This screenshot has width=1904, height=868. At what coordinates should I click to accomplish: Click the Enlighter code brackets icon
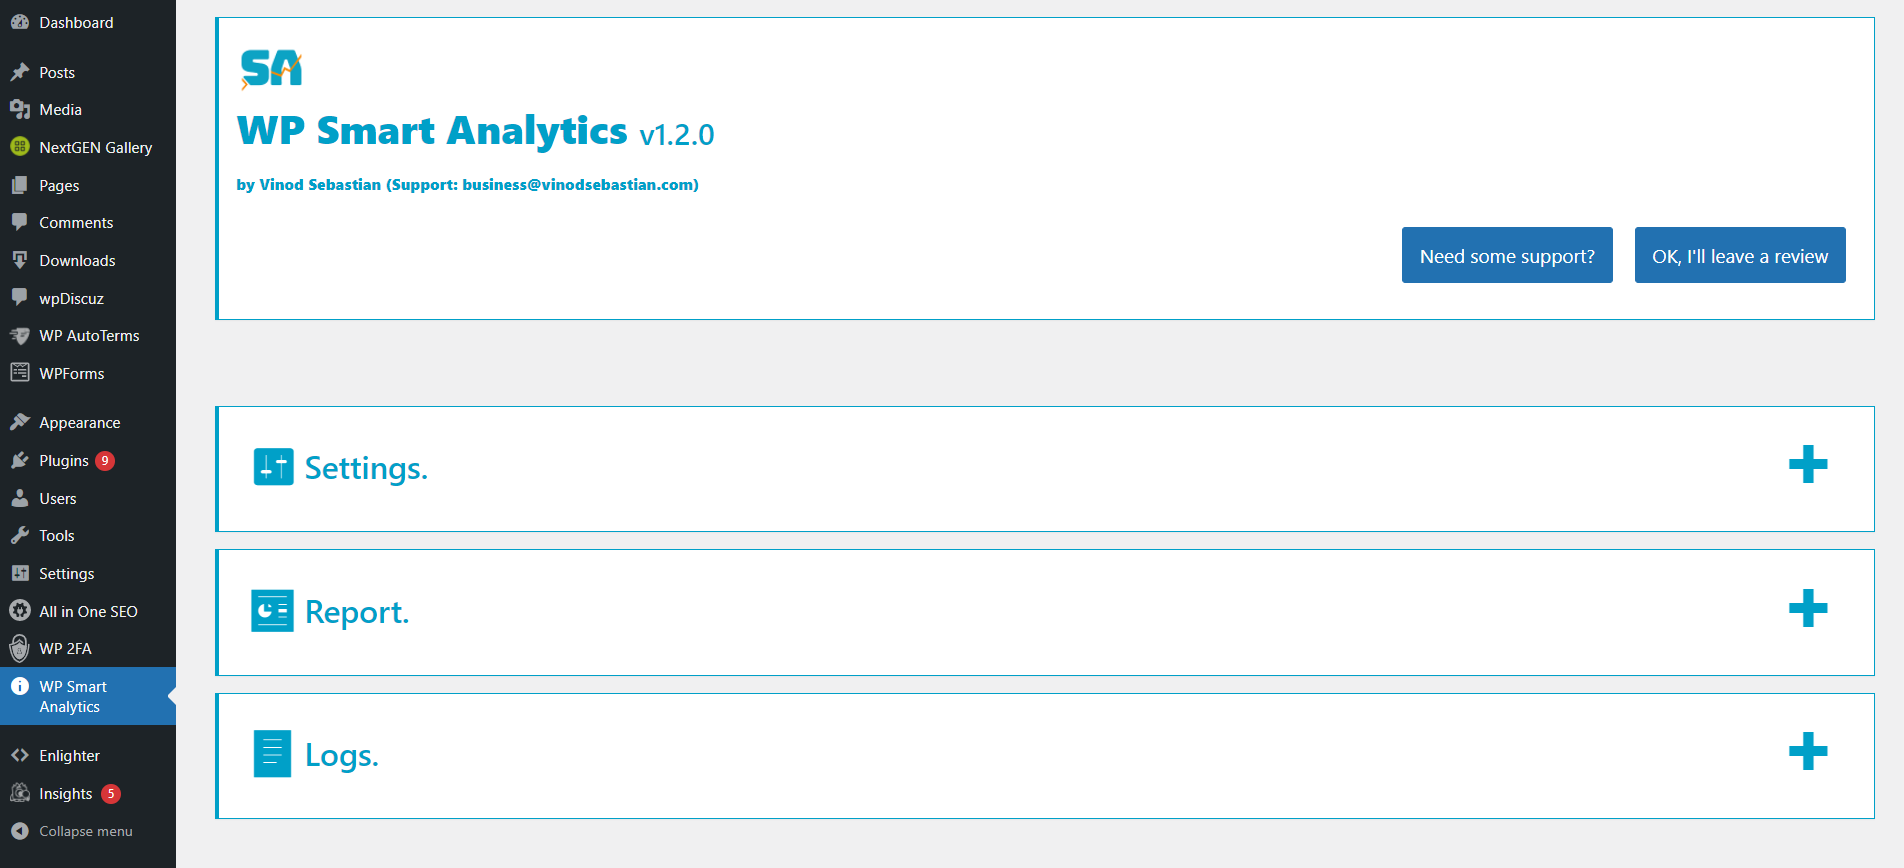[20, 756]
